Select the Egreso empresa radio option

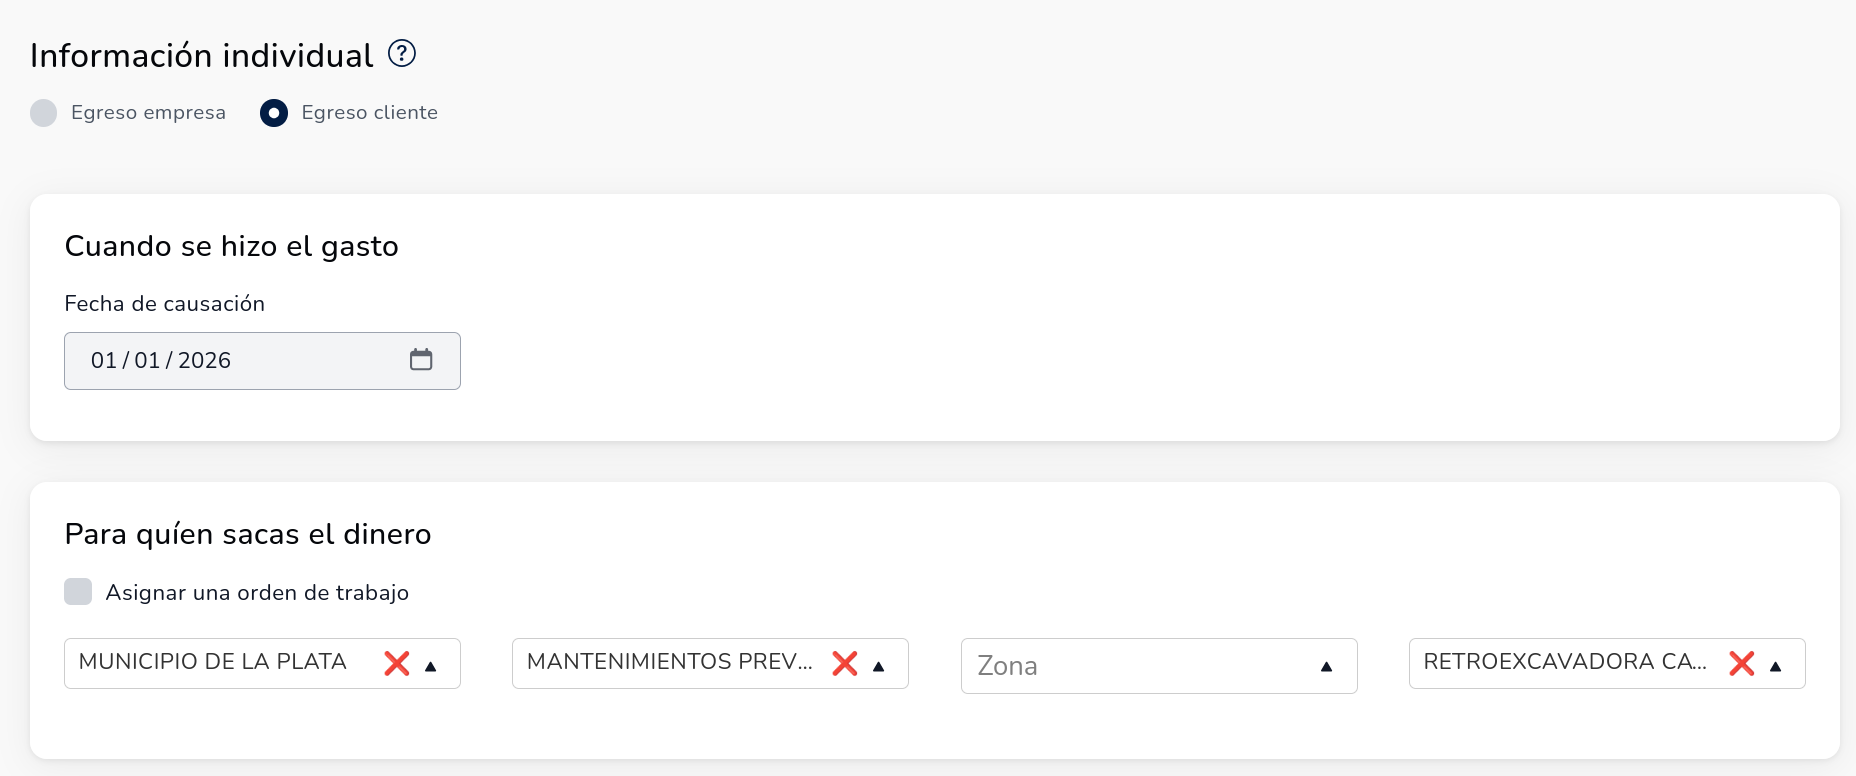pos(44,113)
